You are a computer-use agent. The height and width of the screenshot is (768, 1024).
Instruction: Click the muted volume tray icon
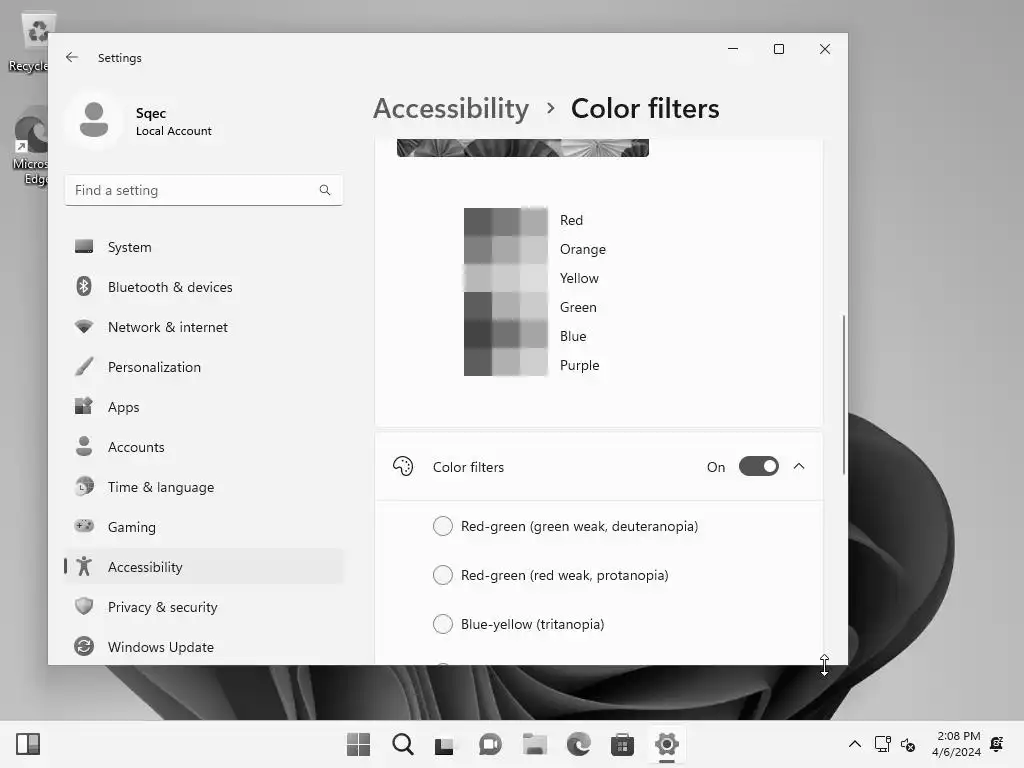coord(908,744)
